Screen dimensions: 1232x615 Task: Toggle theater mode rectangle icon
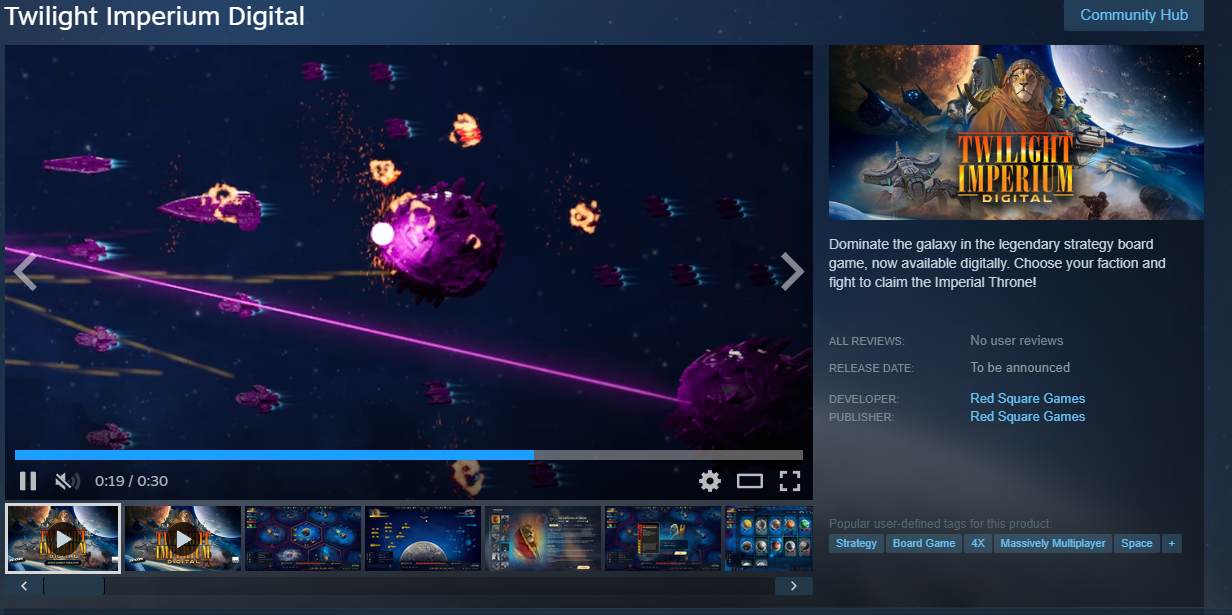[750, 481]
